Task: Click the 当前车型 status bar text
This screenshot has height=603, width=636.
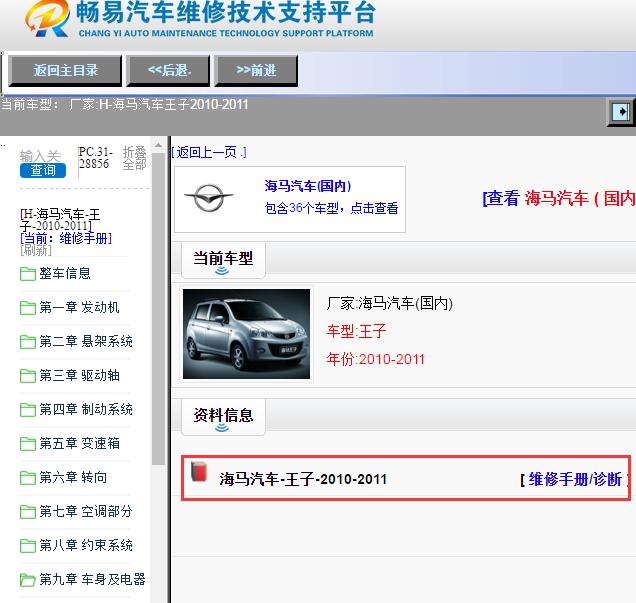Action: click(125, 105)
